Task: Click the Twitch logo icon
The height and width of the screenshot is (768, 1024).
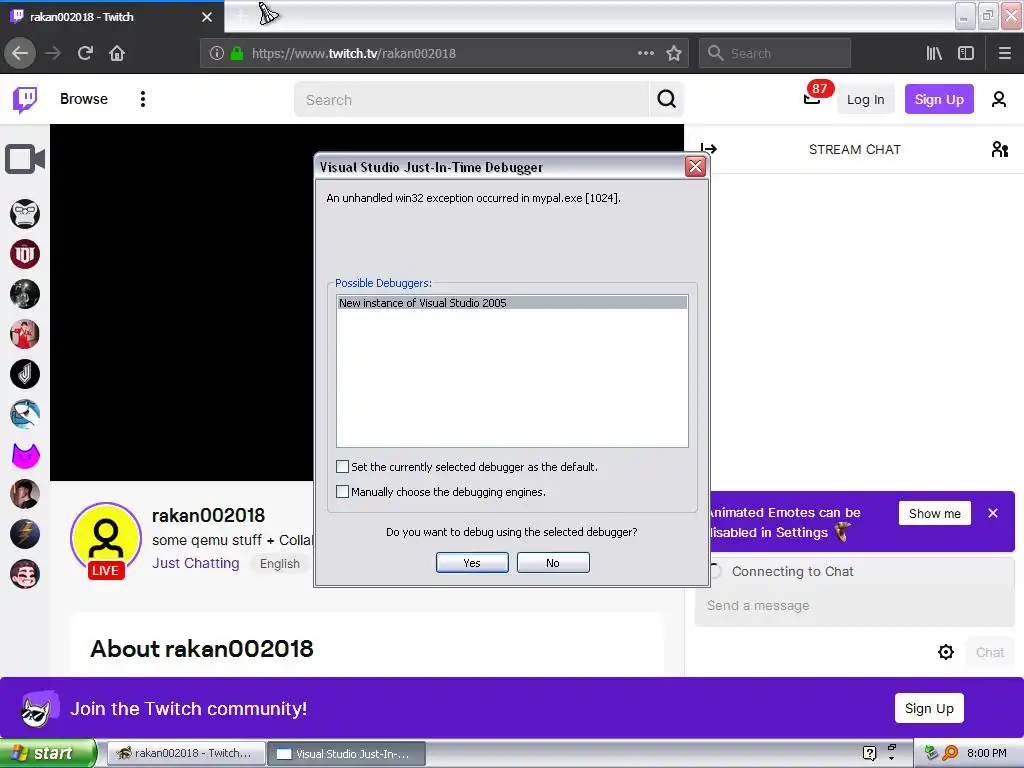Action: click(25, 99)
